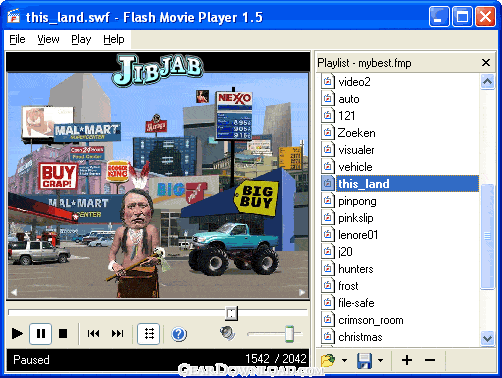Screen dimensions: 502x378
Task: Click playlist scrollbar up arrow
Action: [487, 82]
